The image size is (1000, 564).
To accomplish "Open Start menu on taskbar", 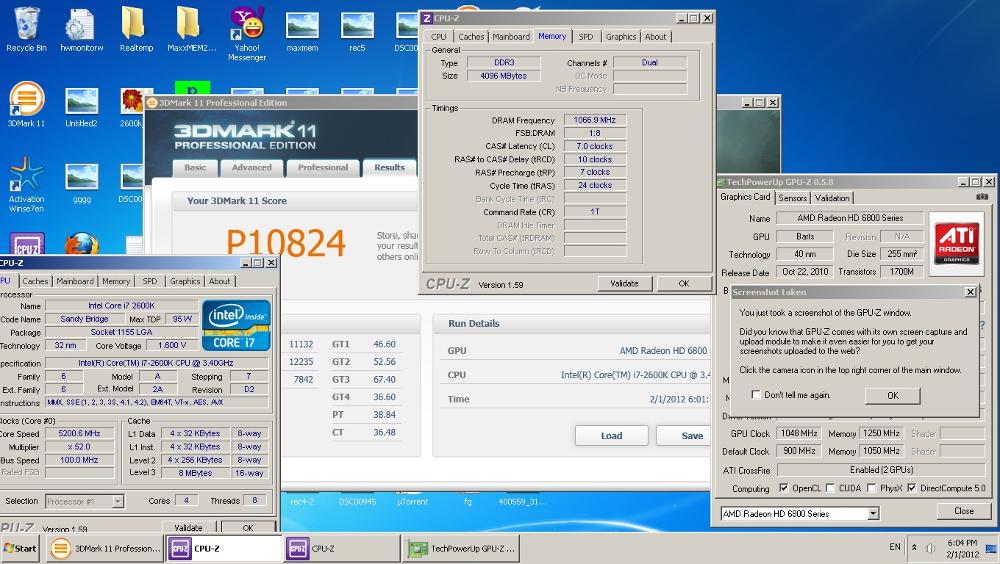I will click(20, 548).
